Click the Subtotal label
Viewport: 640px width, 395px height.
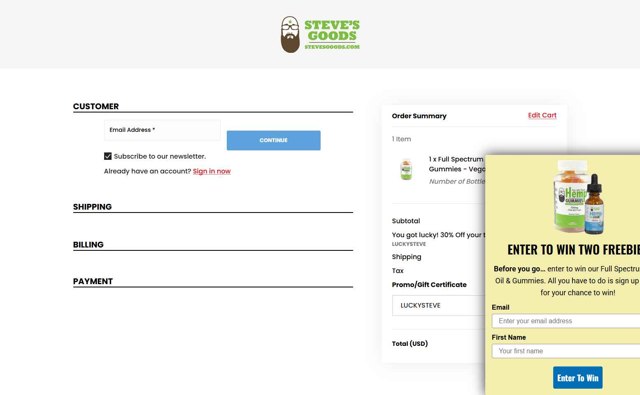click(406, 221)
